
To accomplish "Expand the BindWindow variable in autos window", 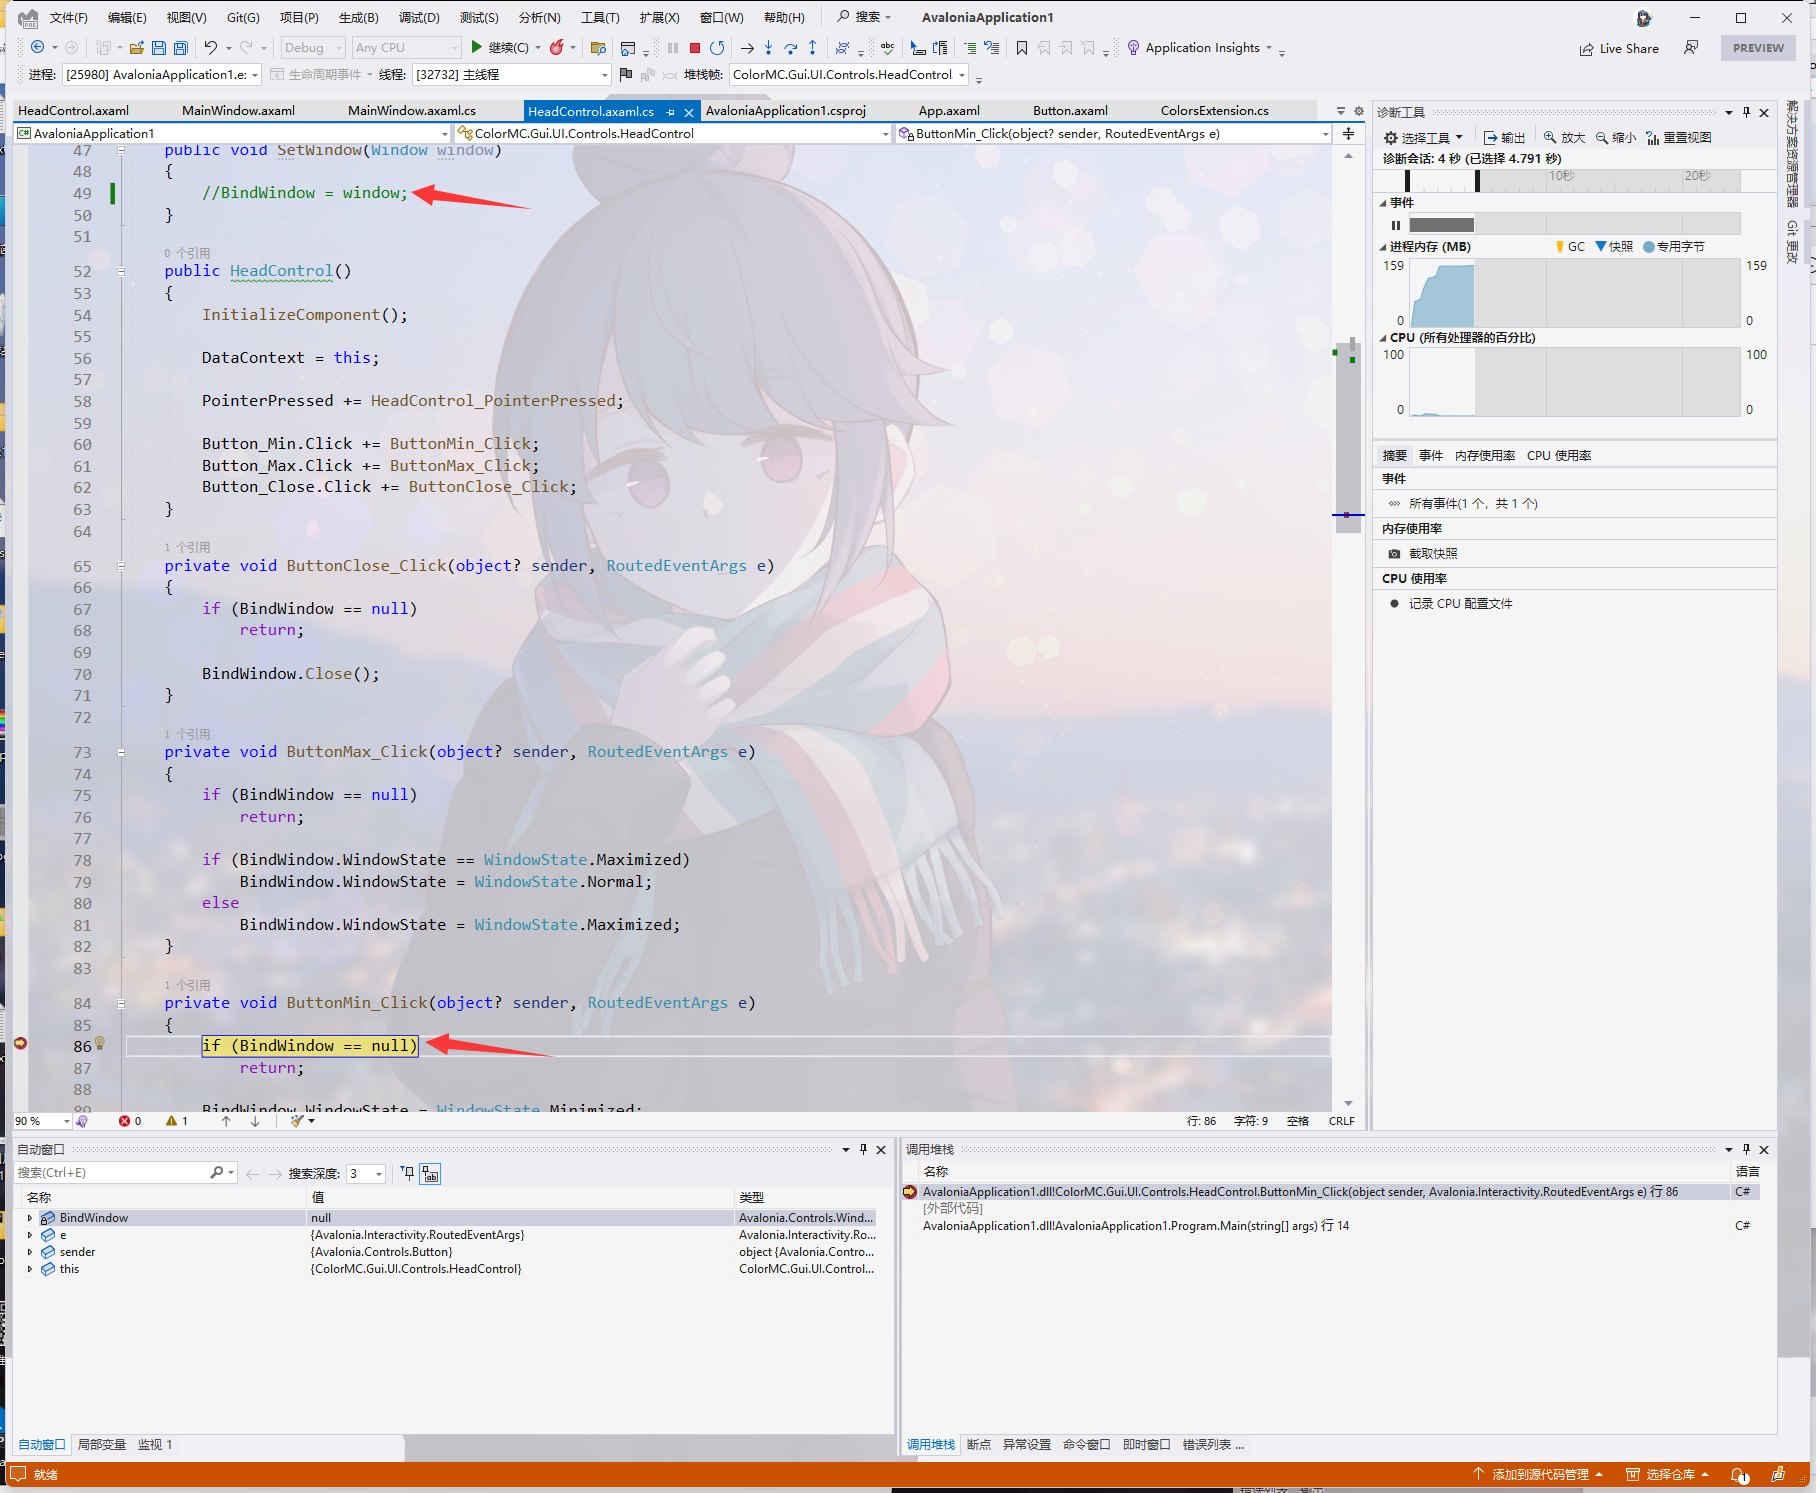I will (30, 1217).
